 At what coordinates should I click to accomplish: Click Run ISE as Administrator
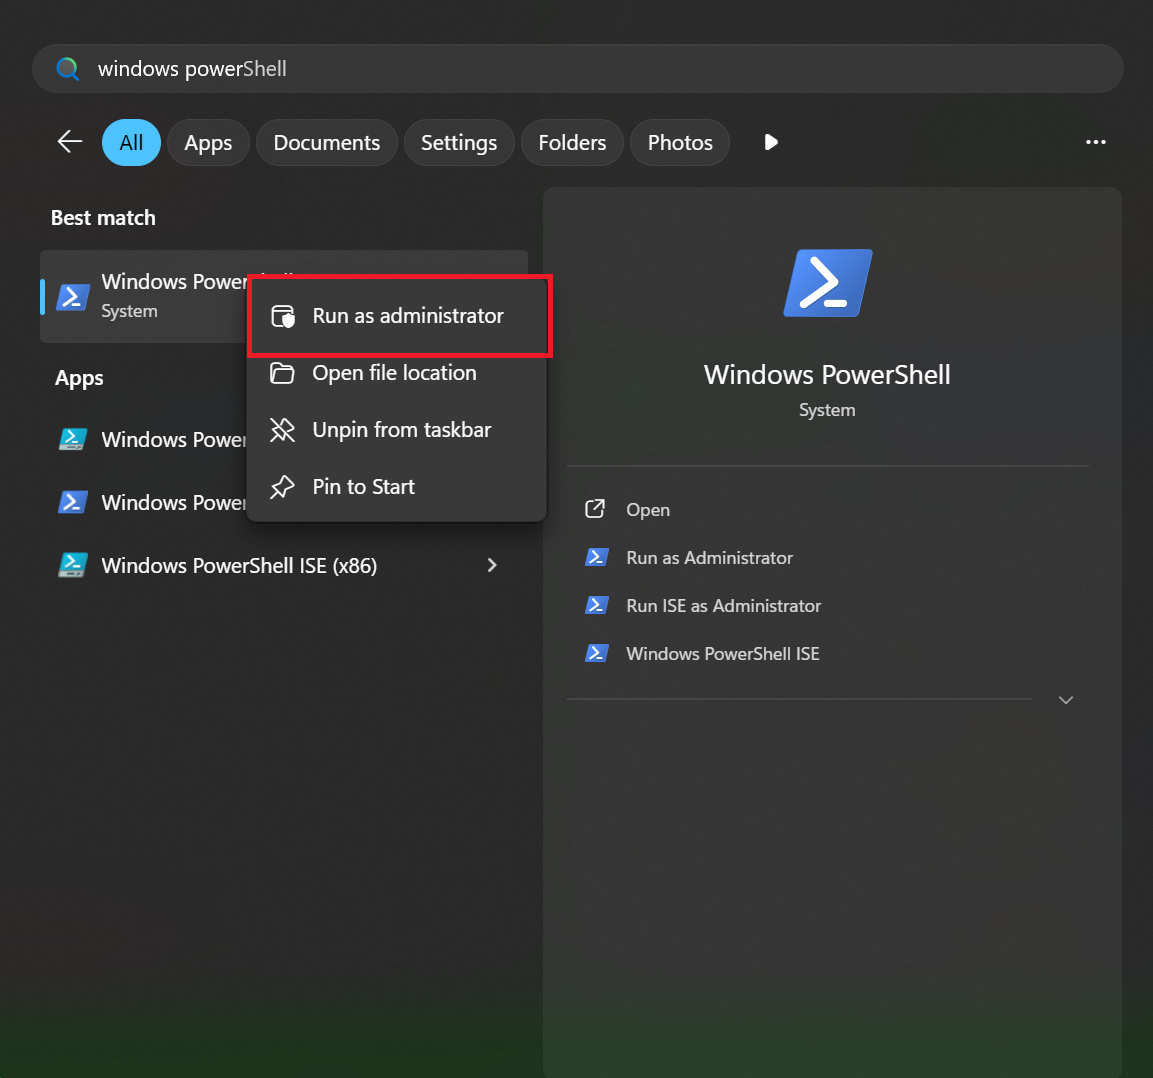click(723, 606)
